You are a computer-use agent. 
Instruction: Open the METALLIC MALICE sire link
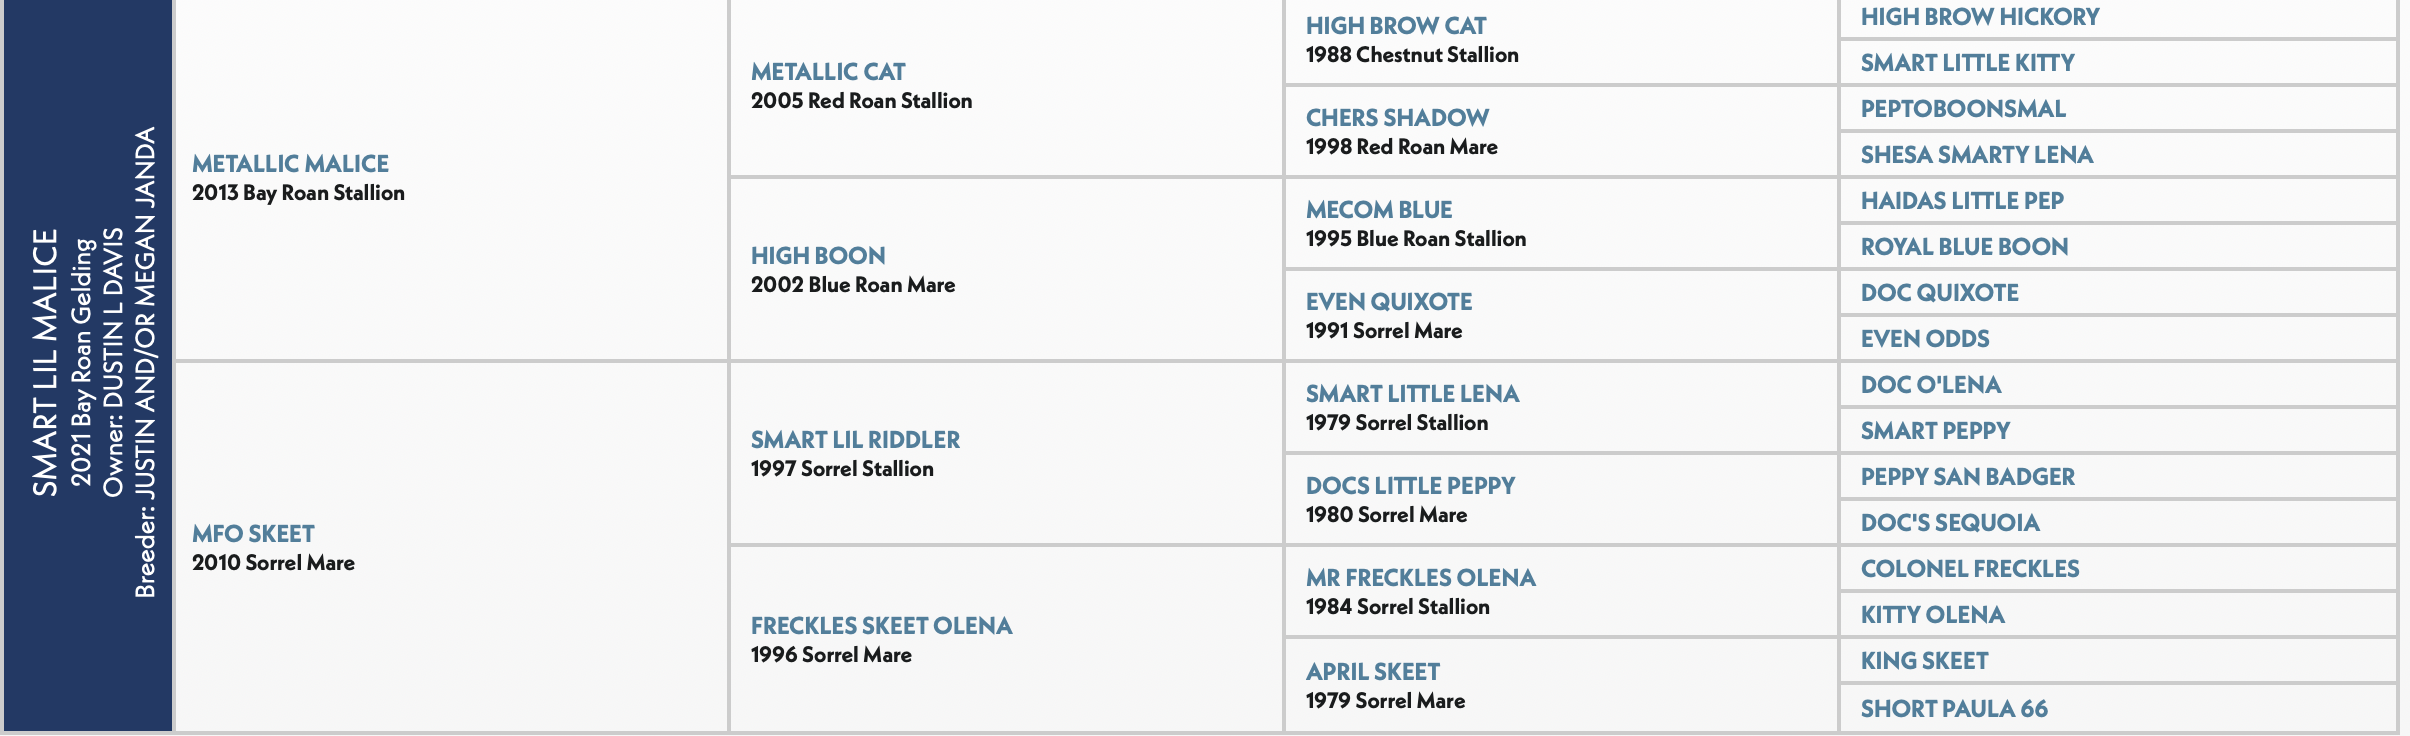pyautogui.click(x=290, y=163)
